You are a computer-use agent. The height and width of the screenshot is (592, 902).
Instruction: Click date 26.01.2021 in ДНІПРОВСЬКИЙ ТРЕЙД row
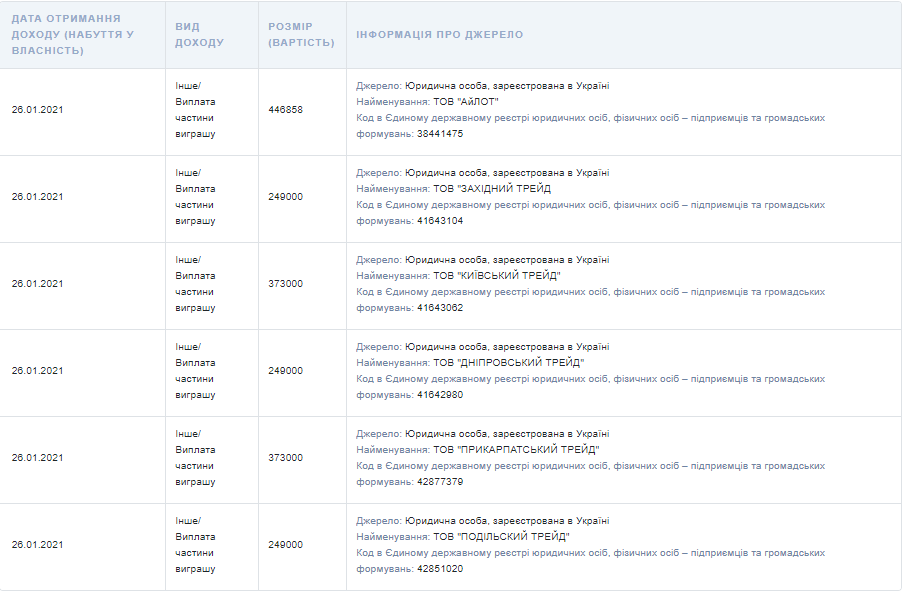pos(37,371)
